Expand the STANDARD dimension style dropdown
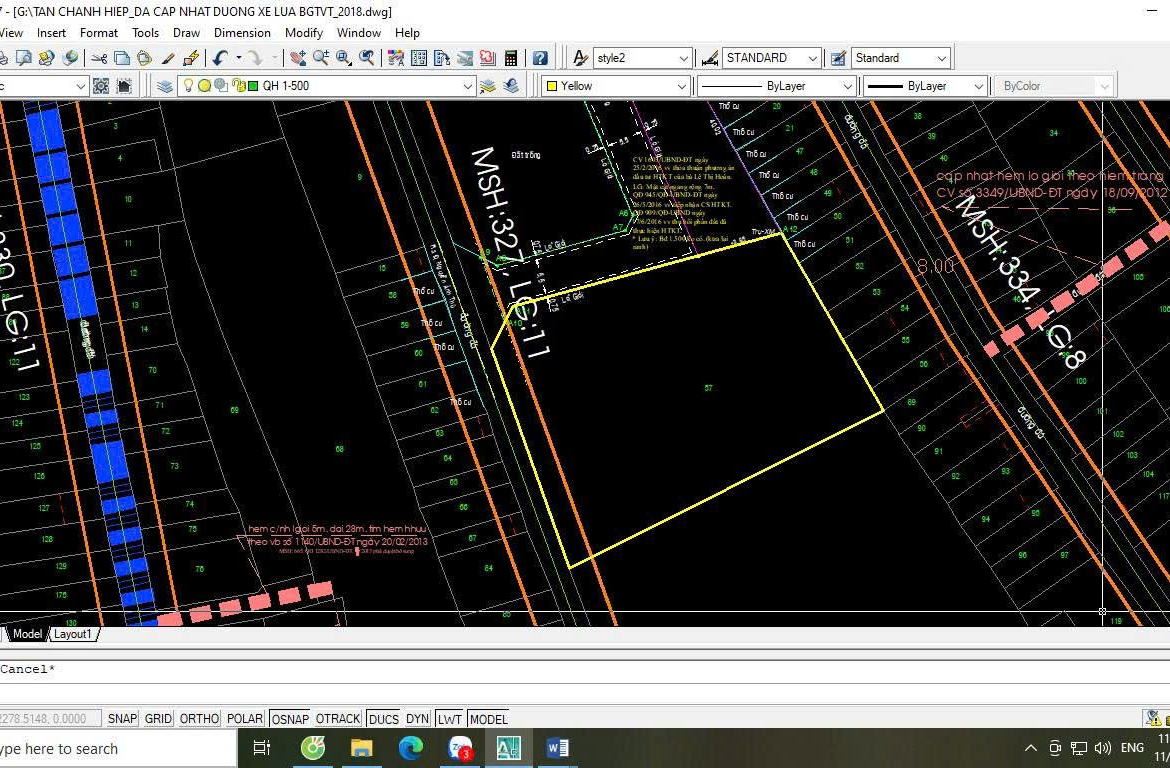The height and width of the screenshot is (768, 1170). pyautogui.click(x=812, y=58)
